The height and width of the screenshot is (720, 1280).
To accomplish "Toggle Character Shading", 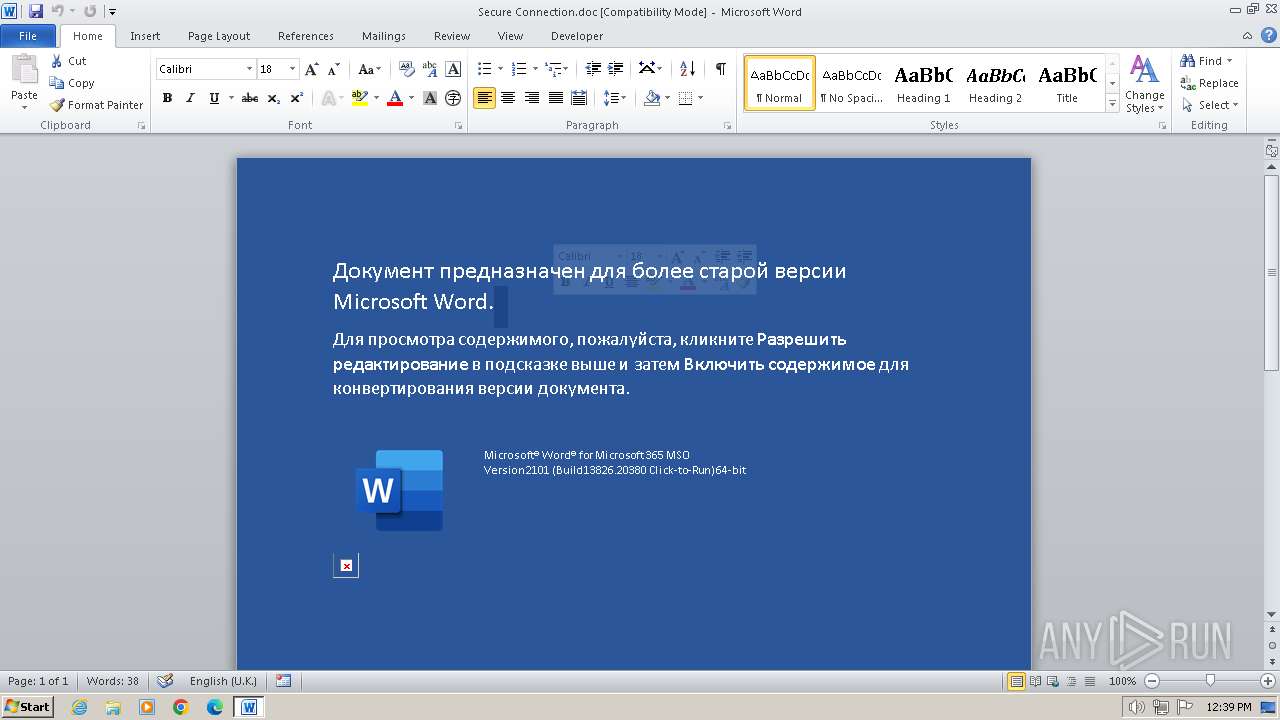I will (x=430, y=98).
